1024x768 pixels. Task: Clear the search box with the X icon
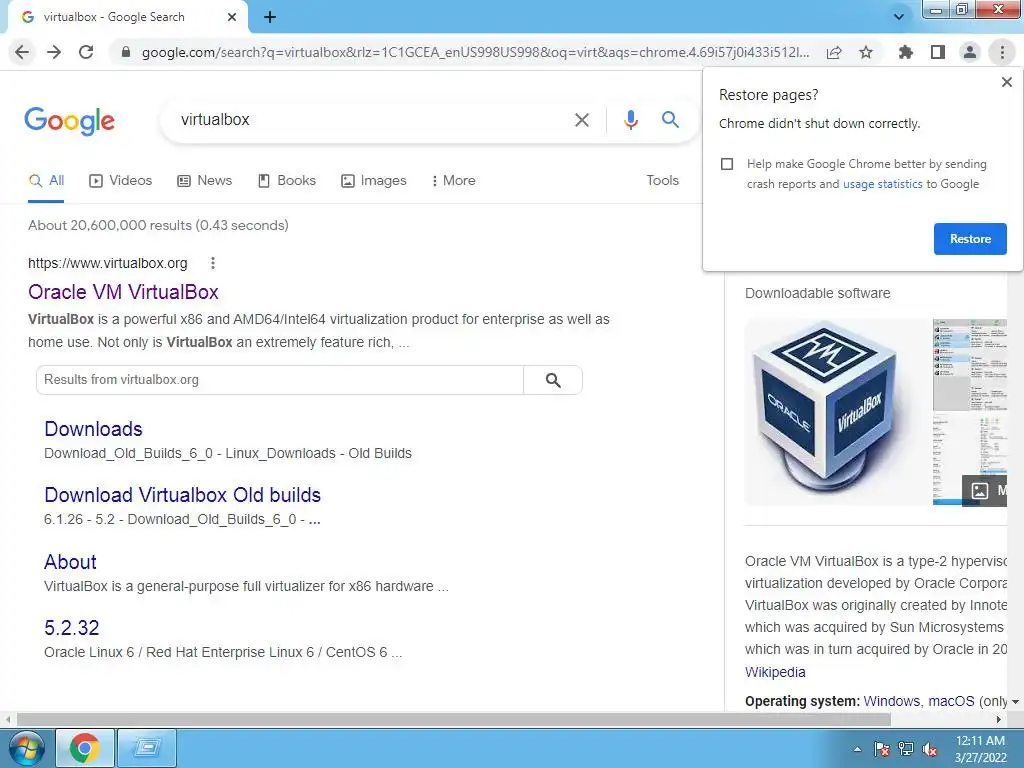(581, 120)
